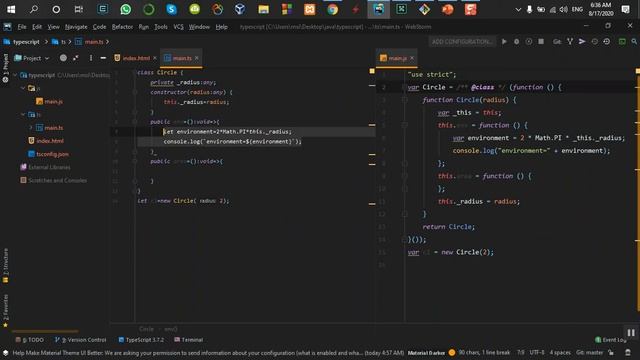Click the tool windows quick access icon at bottom-left corner
This screenshot has height=360, width=640.
[x=5, y=352]
